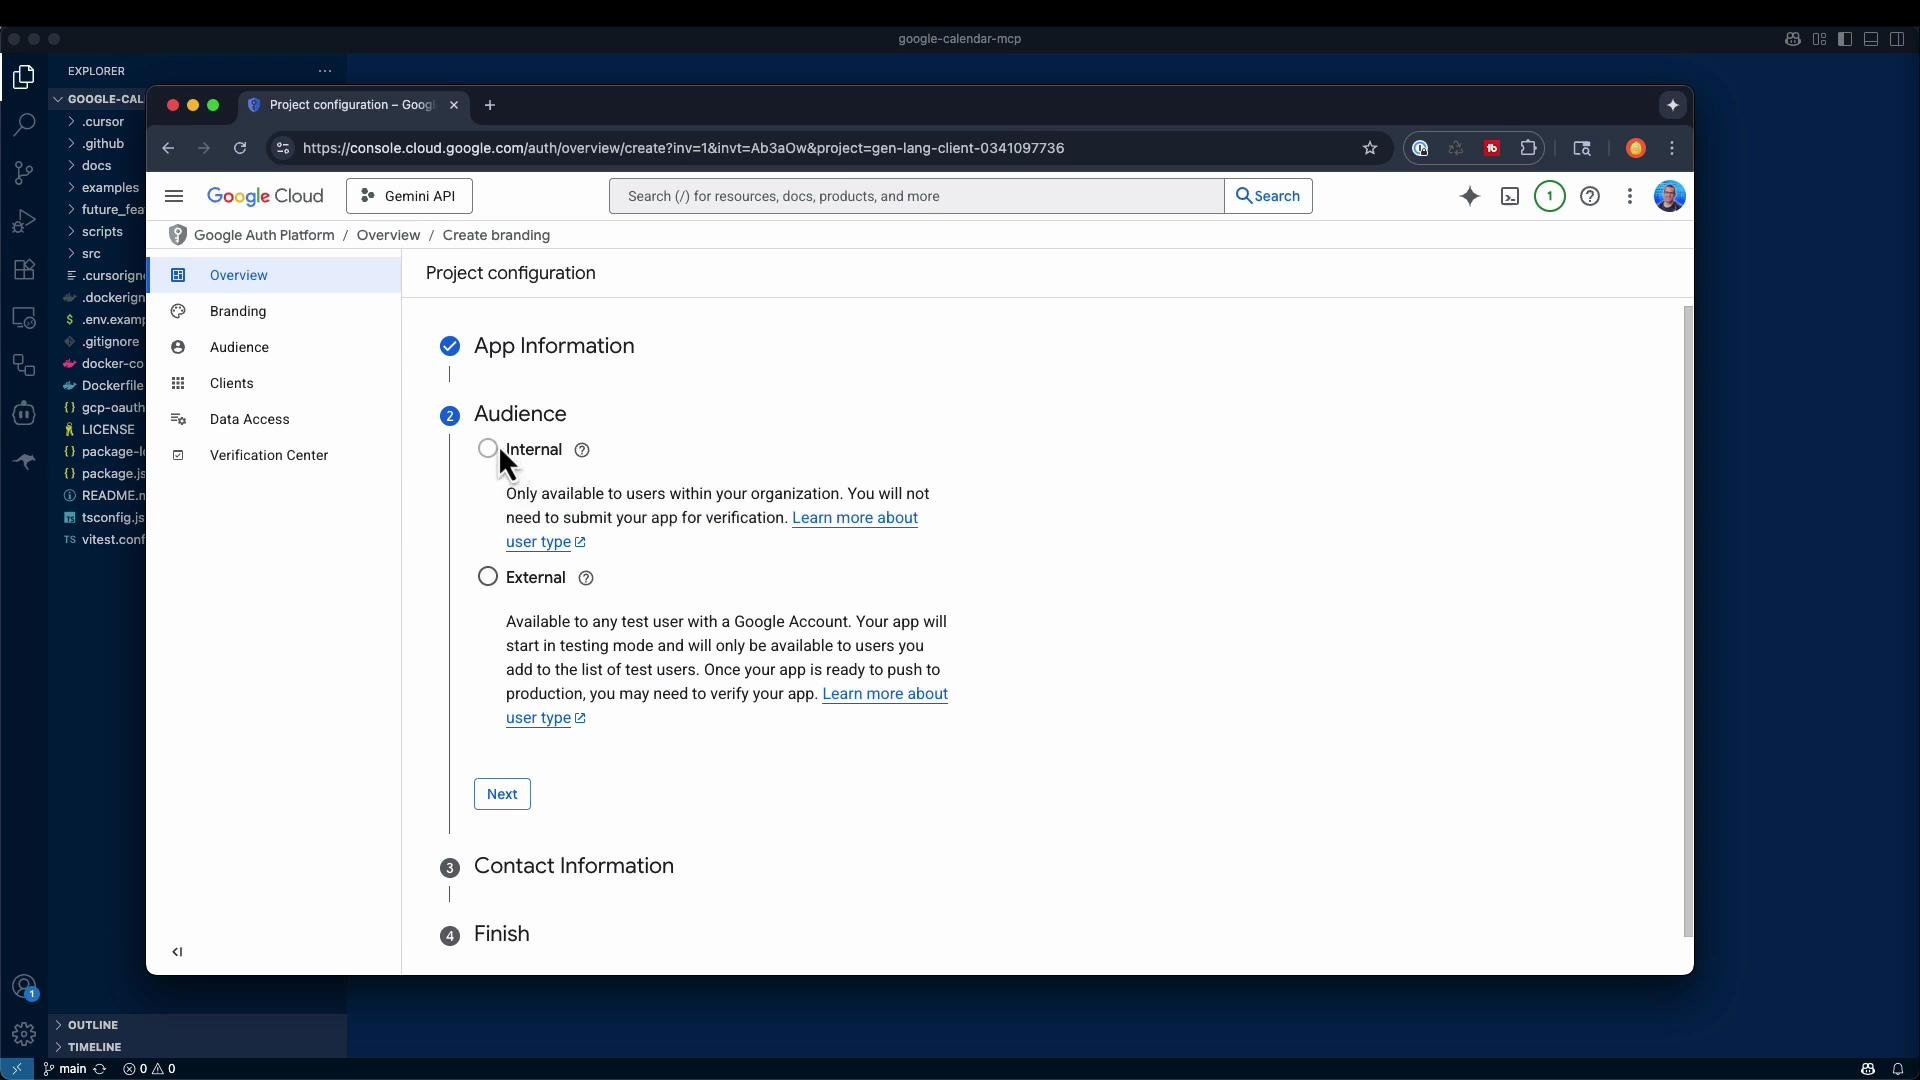Open the Cloud console more options menu
This screenshot has width=1920, height=1080.
[1630, 196]
